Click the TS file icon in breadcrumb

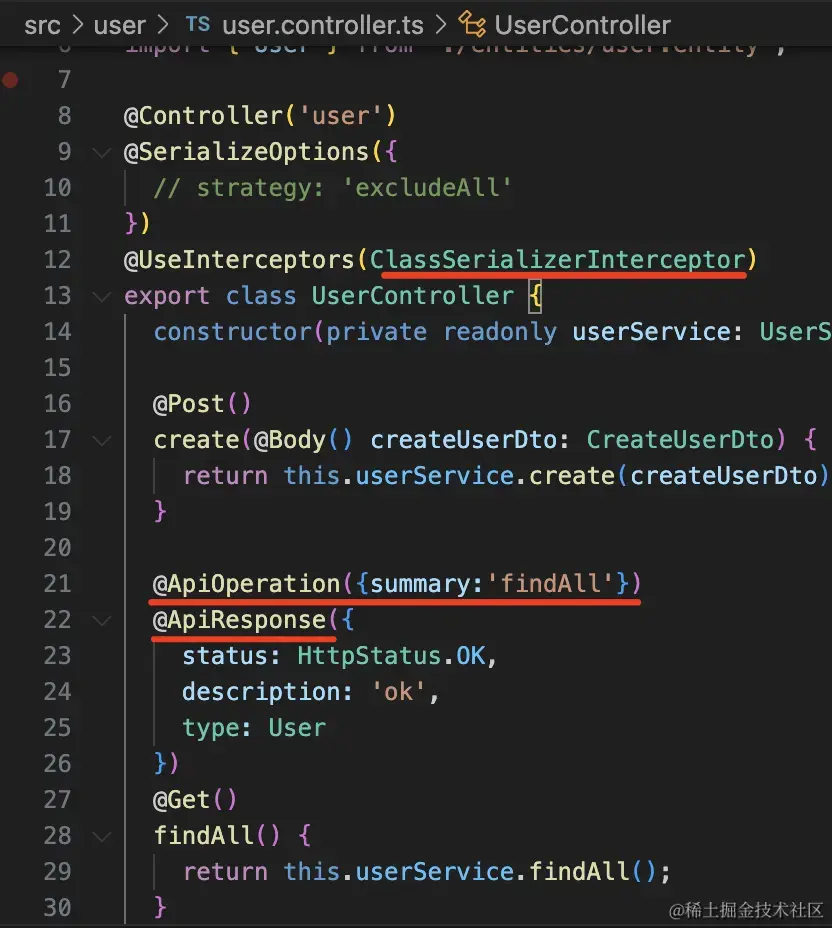(198, 25)
